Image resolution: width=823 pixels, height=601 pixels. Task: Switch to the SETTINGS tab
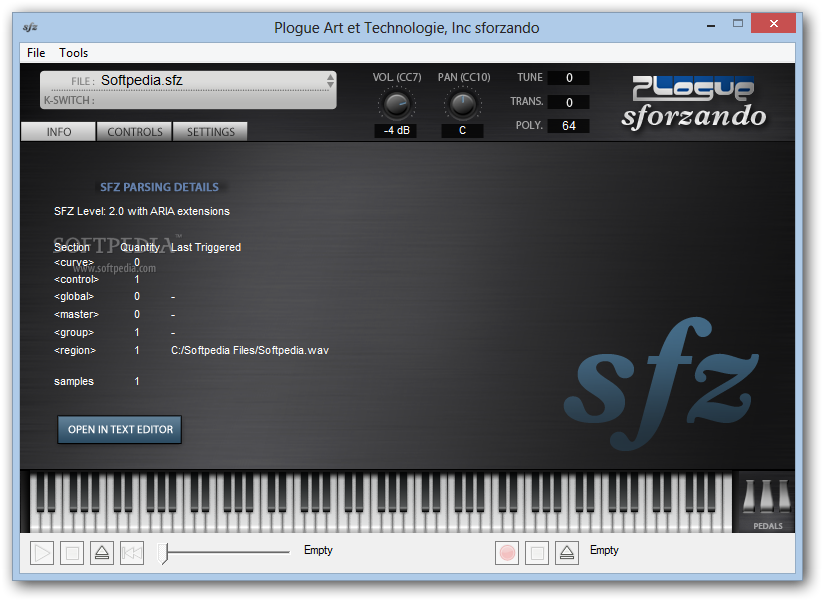coord(210,132)
